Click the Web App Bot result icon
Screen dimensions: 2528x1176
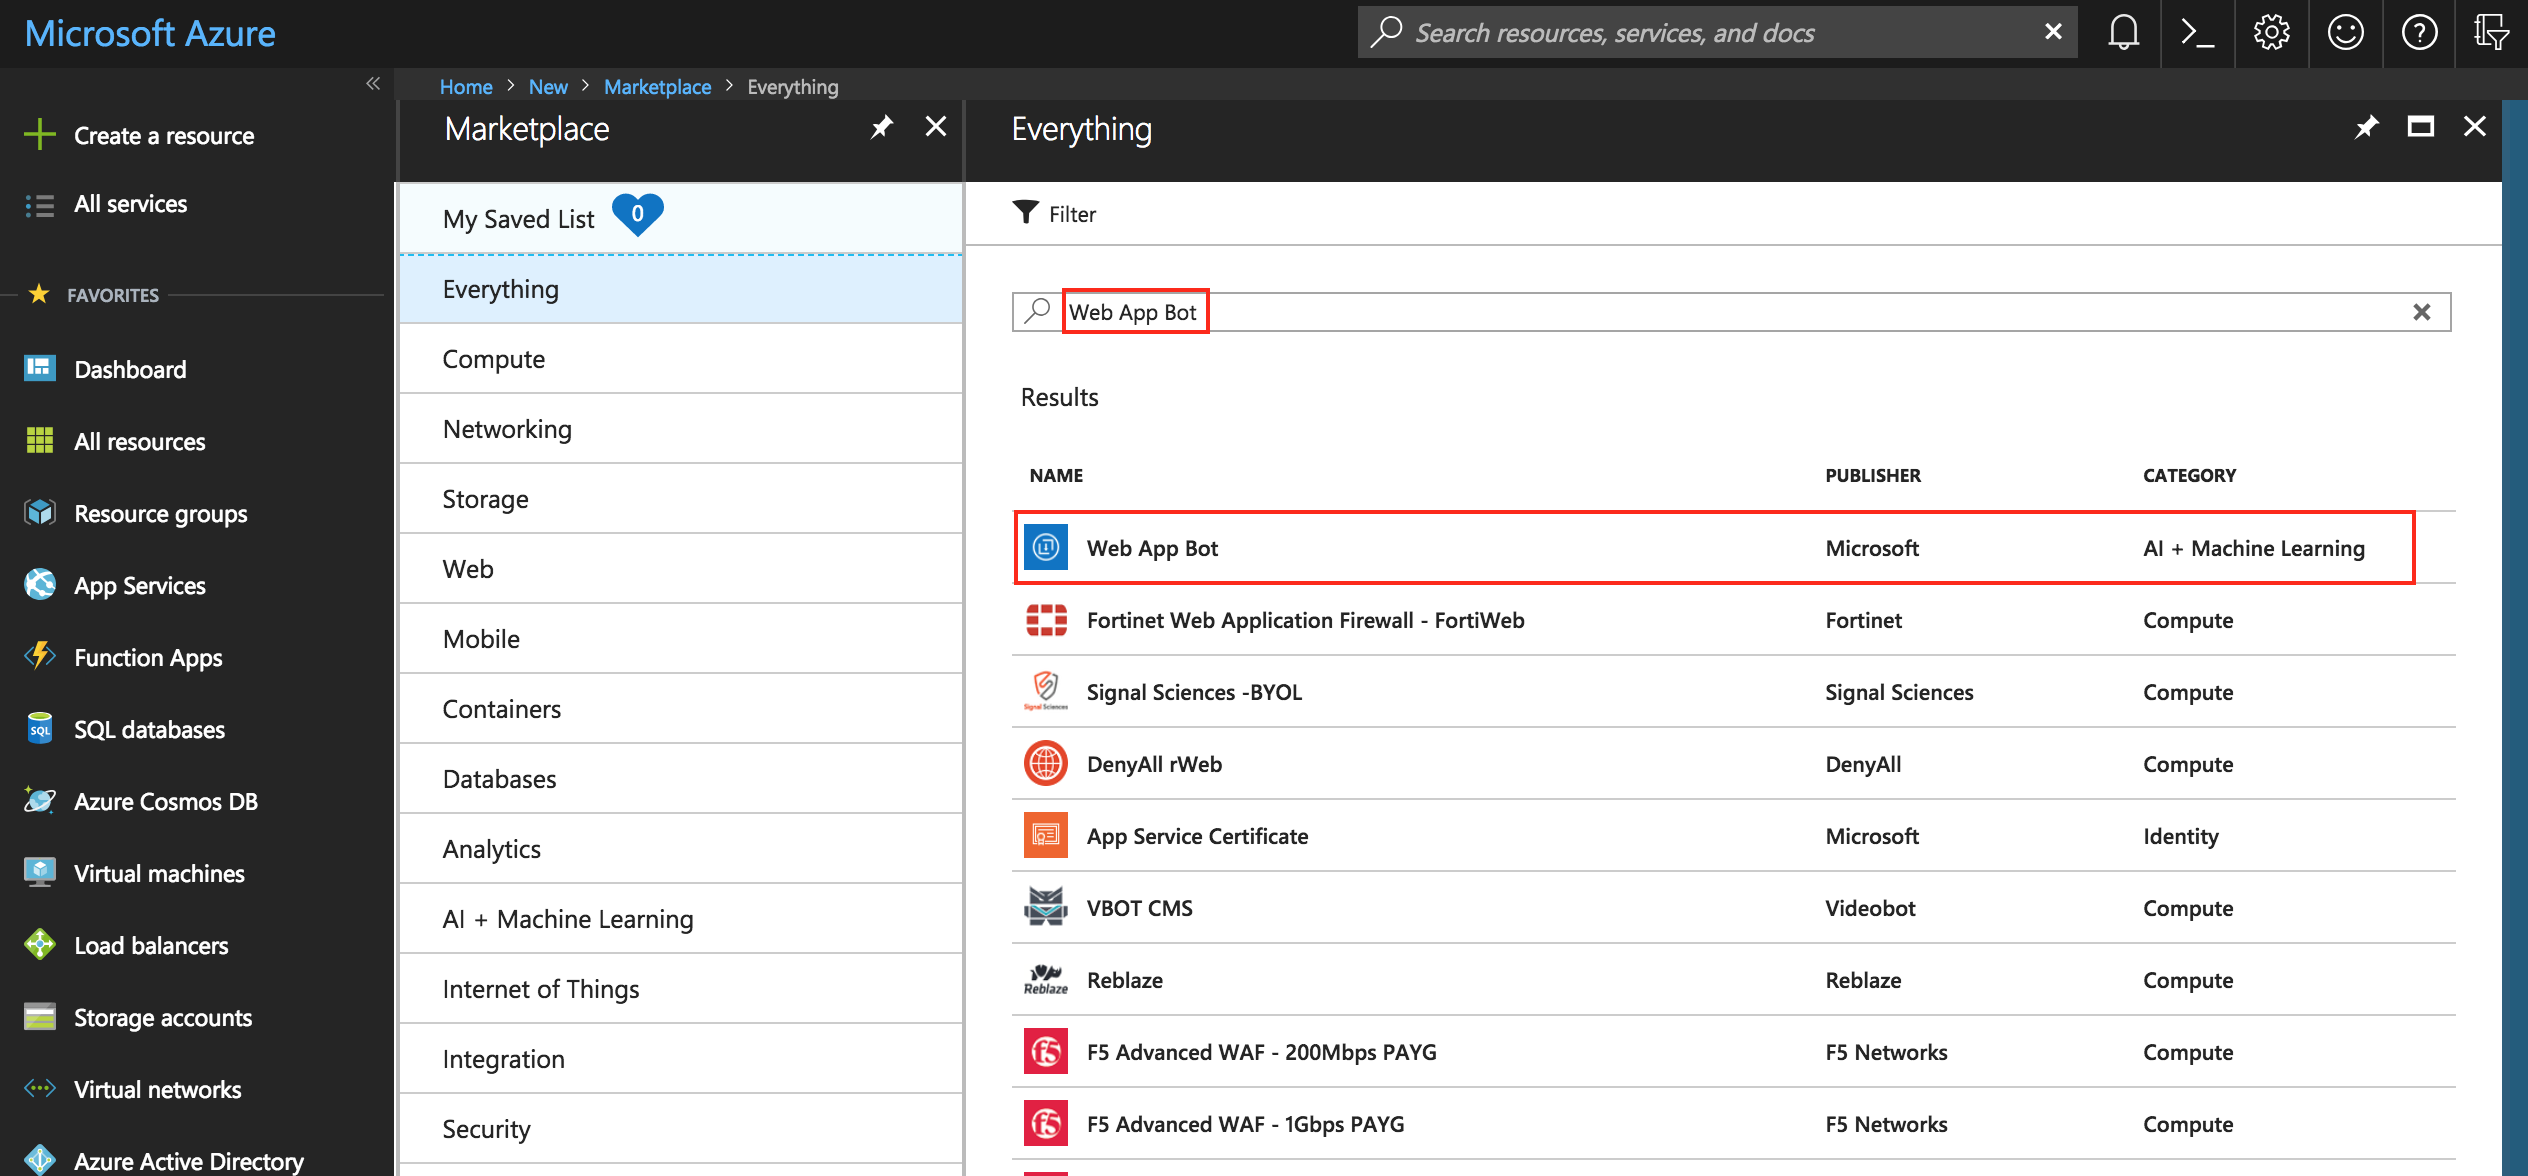1046,547
